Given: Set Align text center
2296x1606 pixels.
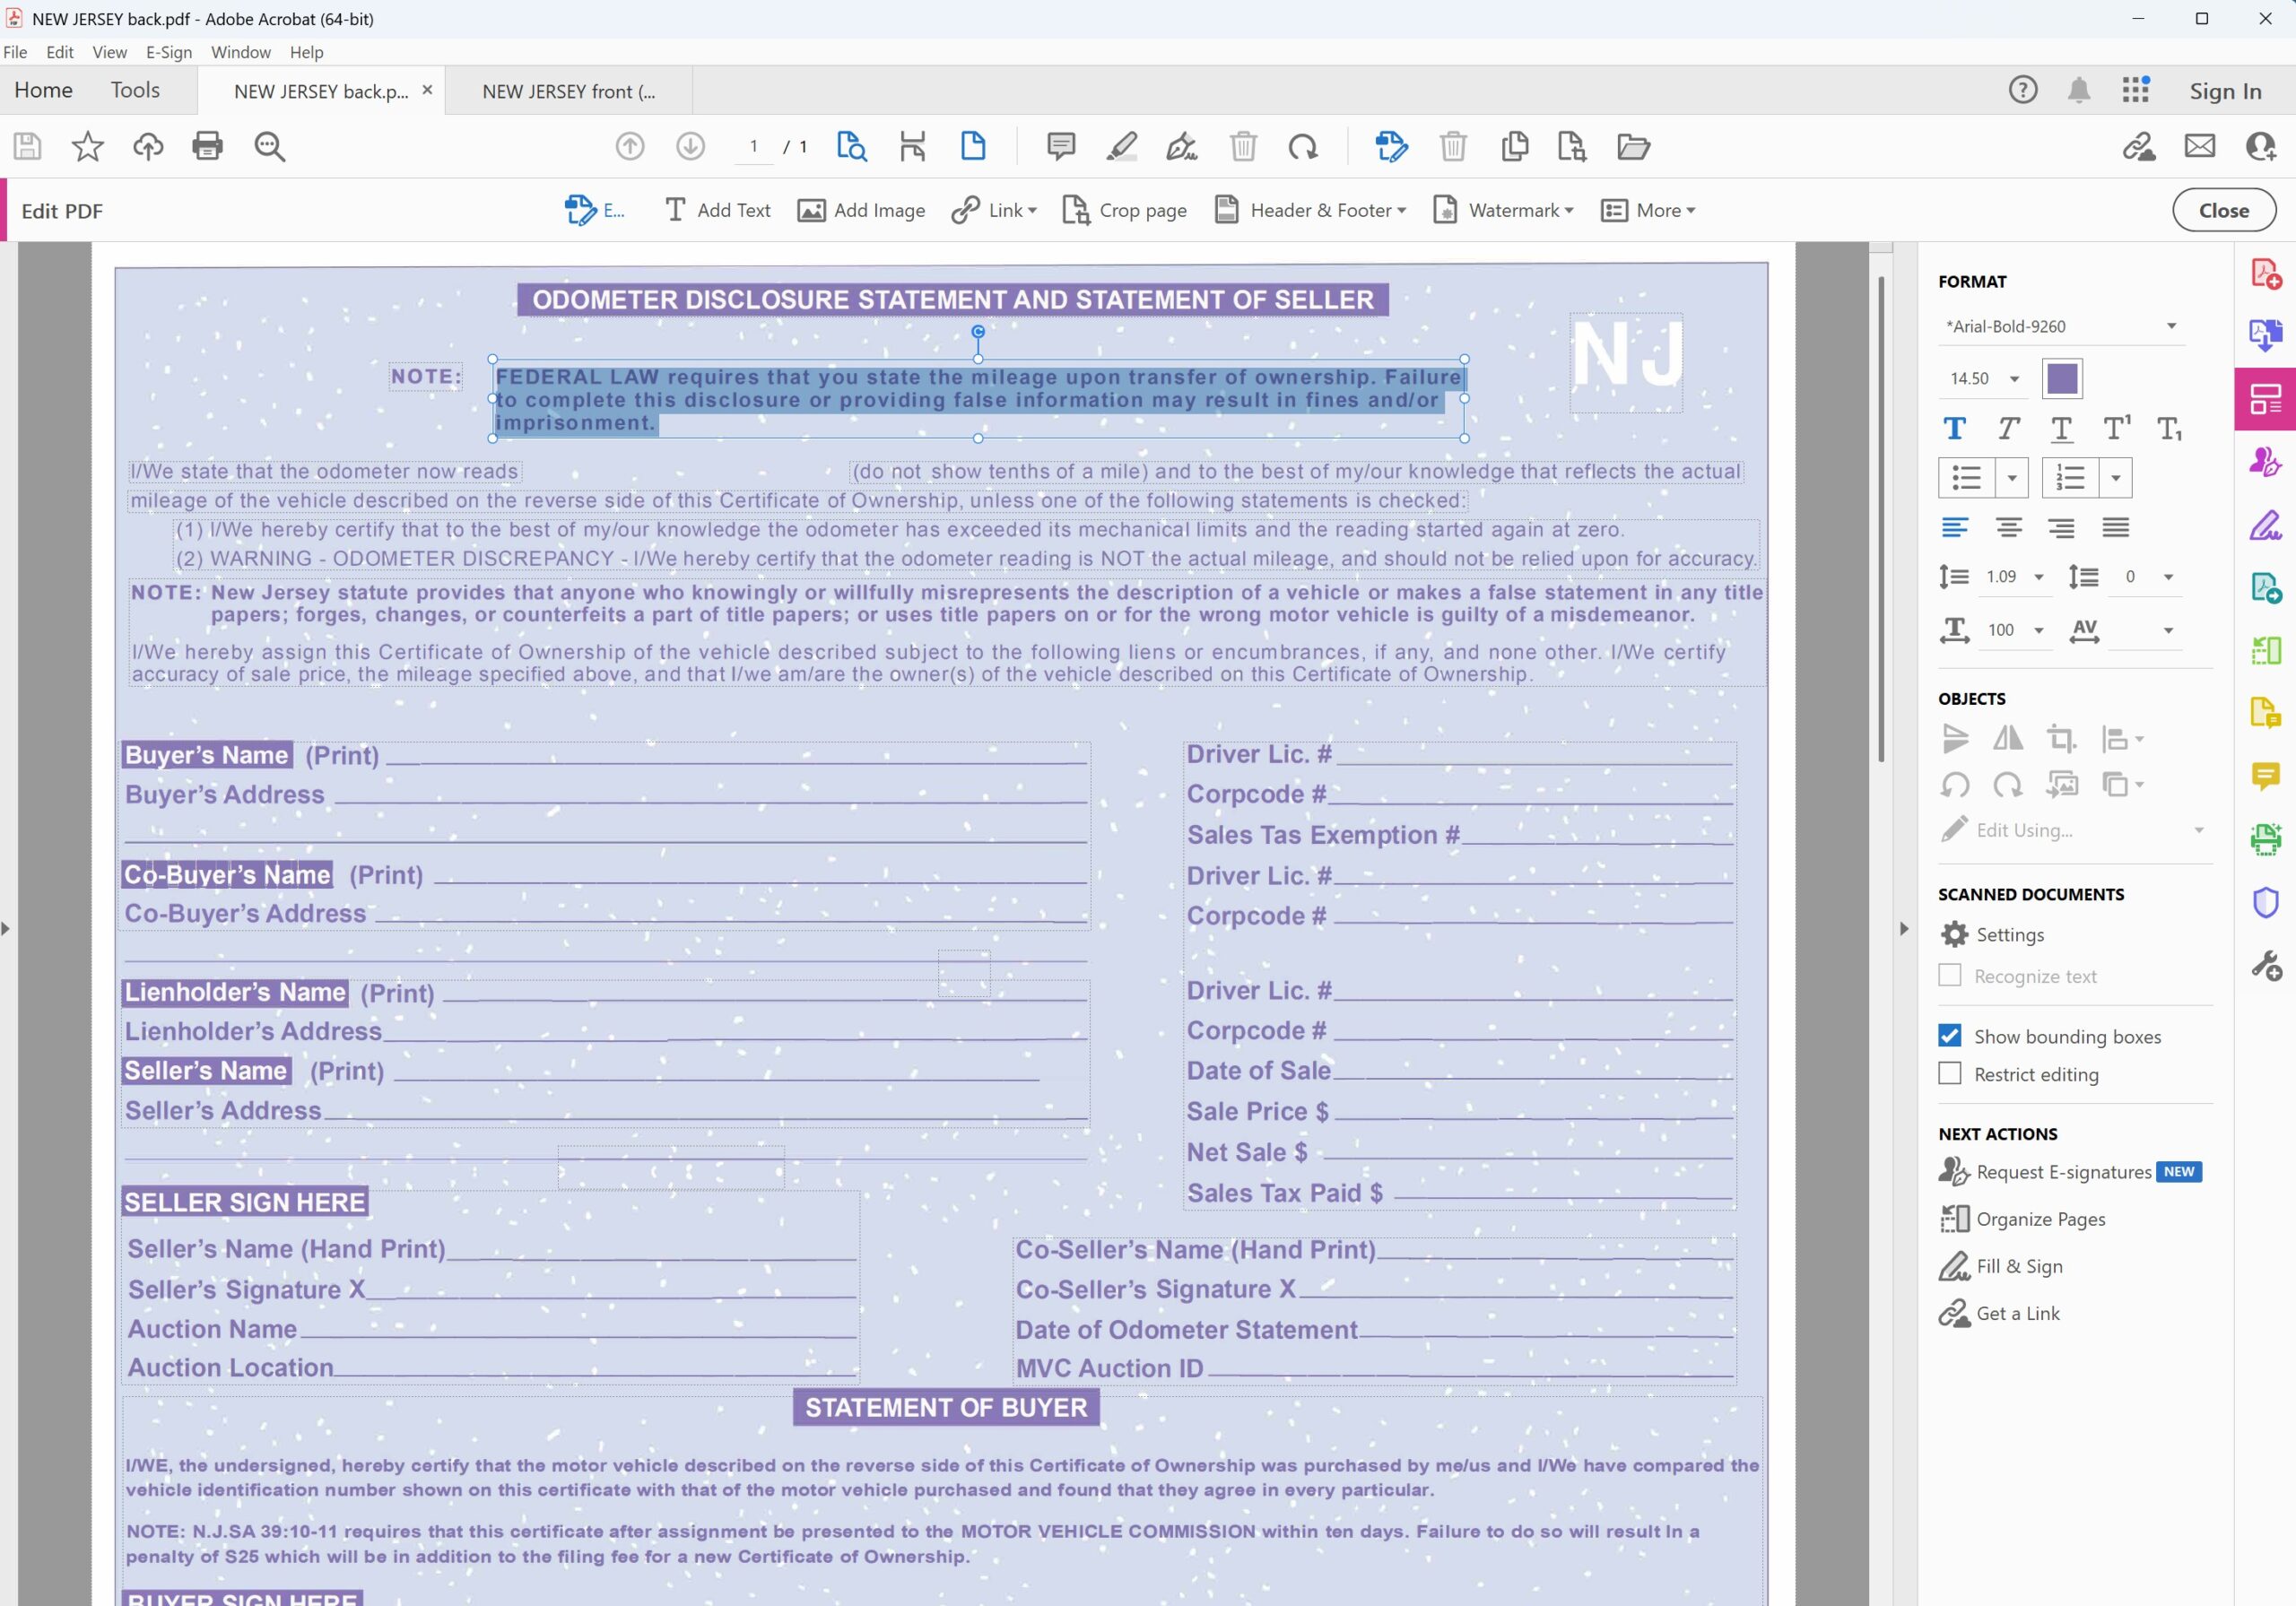Looking at the screenshot, I should coord(2008,527).
